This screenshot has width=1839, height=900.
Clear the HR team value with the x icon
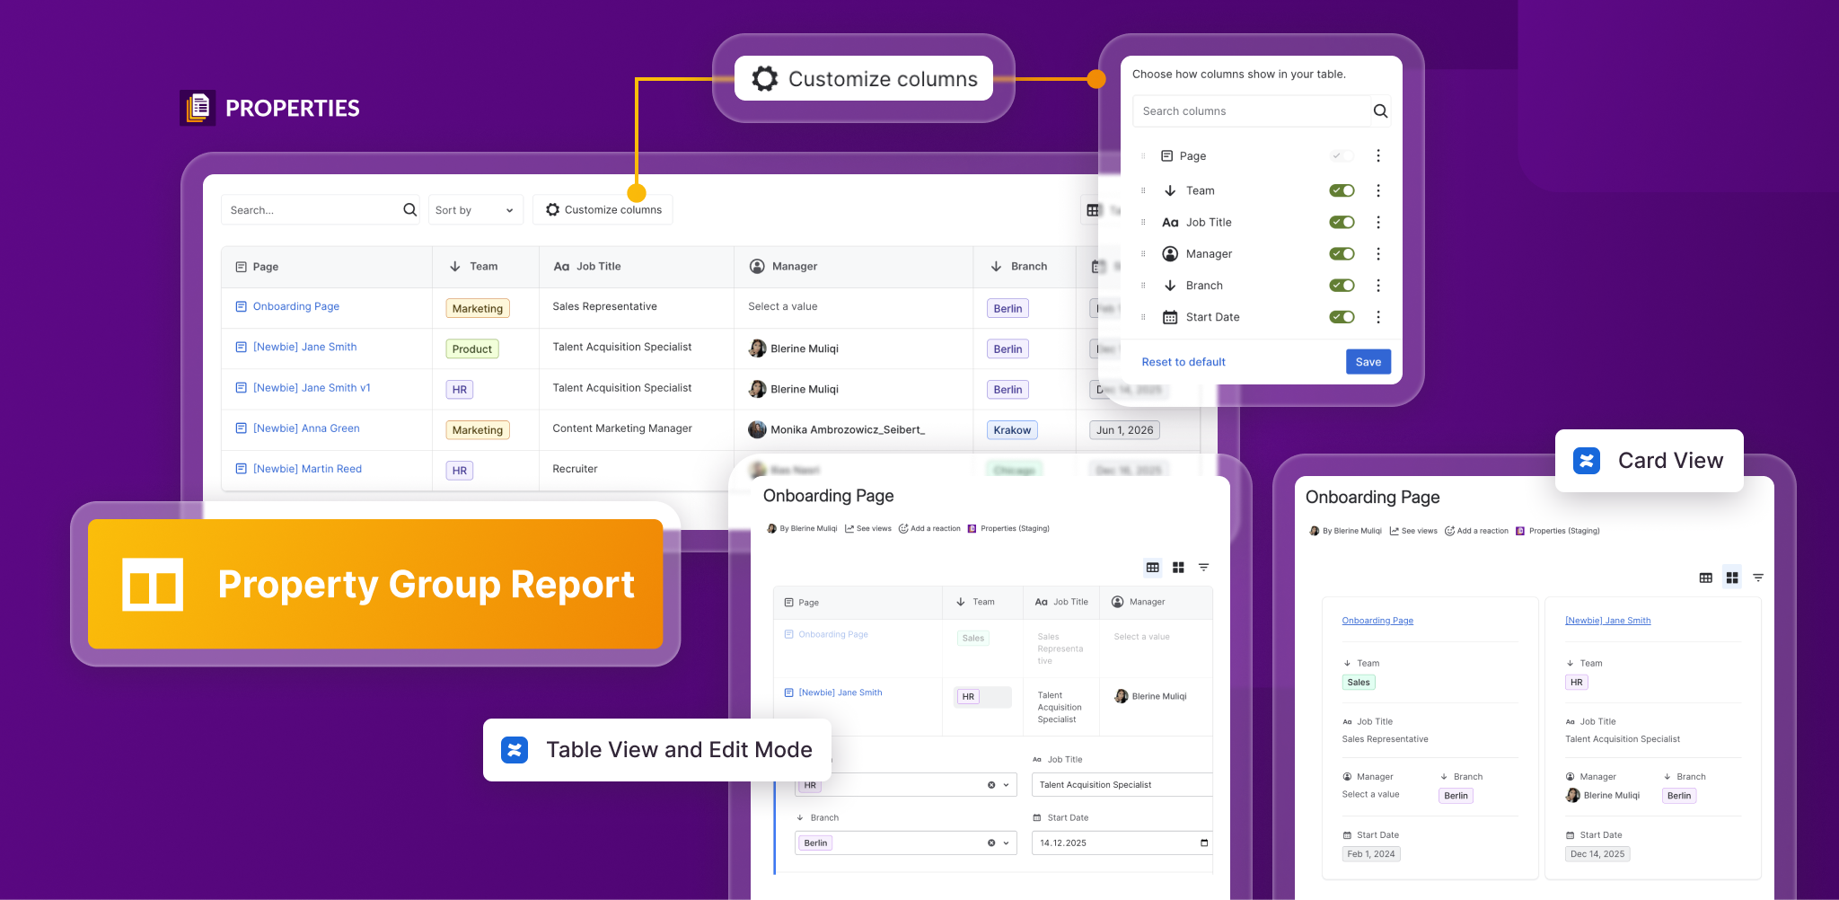pos(991,785)
